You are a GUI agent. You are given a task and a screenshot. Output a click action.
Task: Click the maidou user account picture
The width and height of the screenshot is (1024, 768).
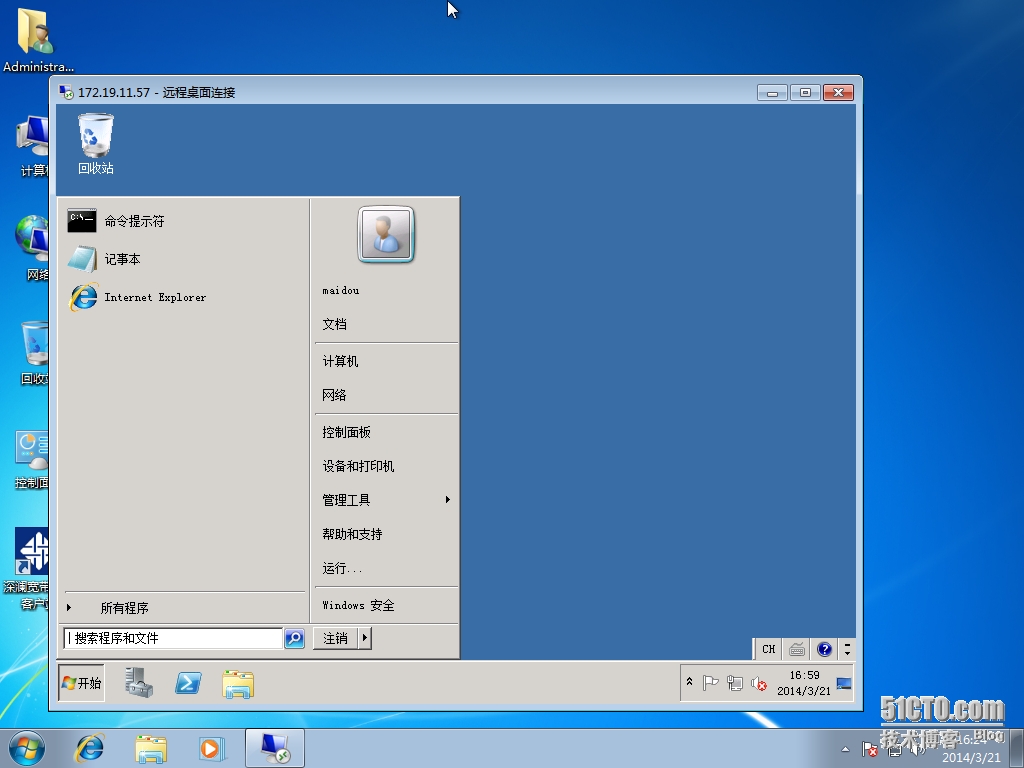pyautogui.click(x=386, y=234)
